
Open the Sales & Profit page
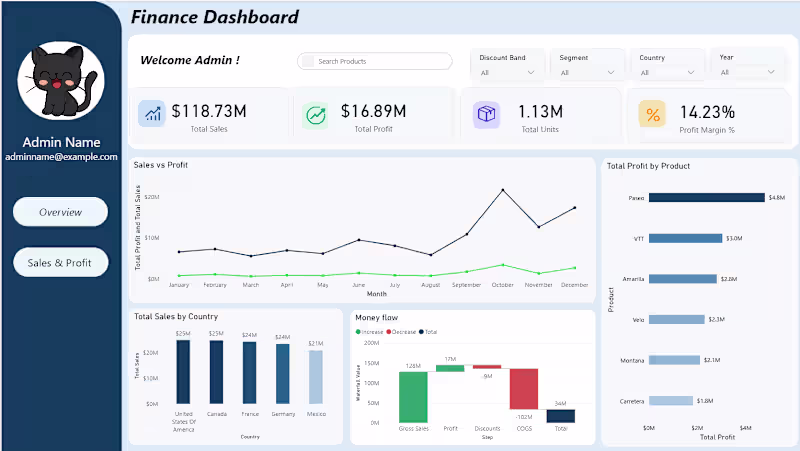tap(60, 262)
